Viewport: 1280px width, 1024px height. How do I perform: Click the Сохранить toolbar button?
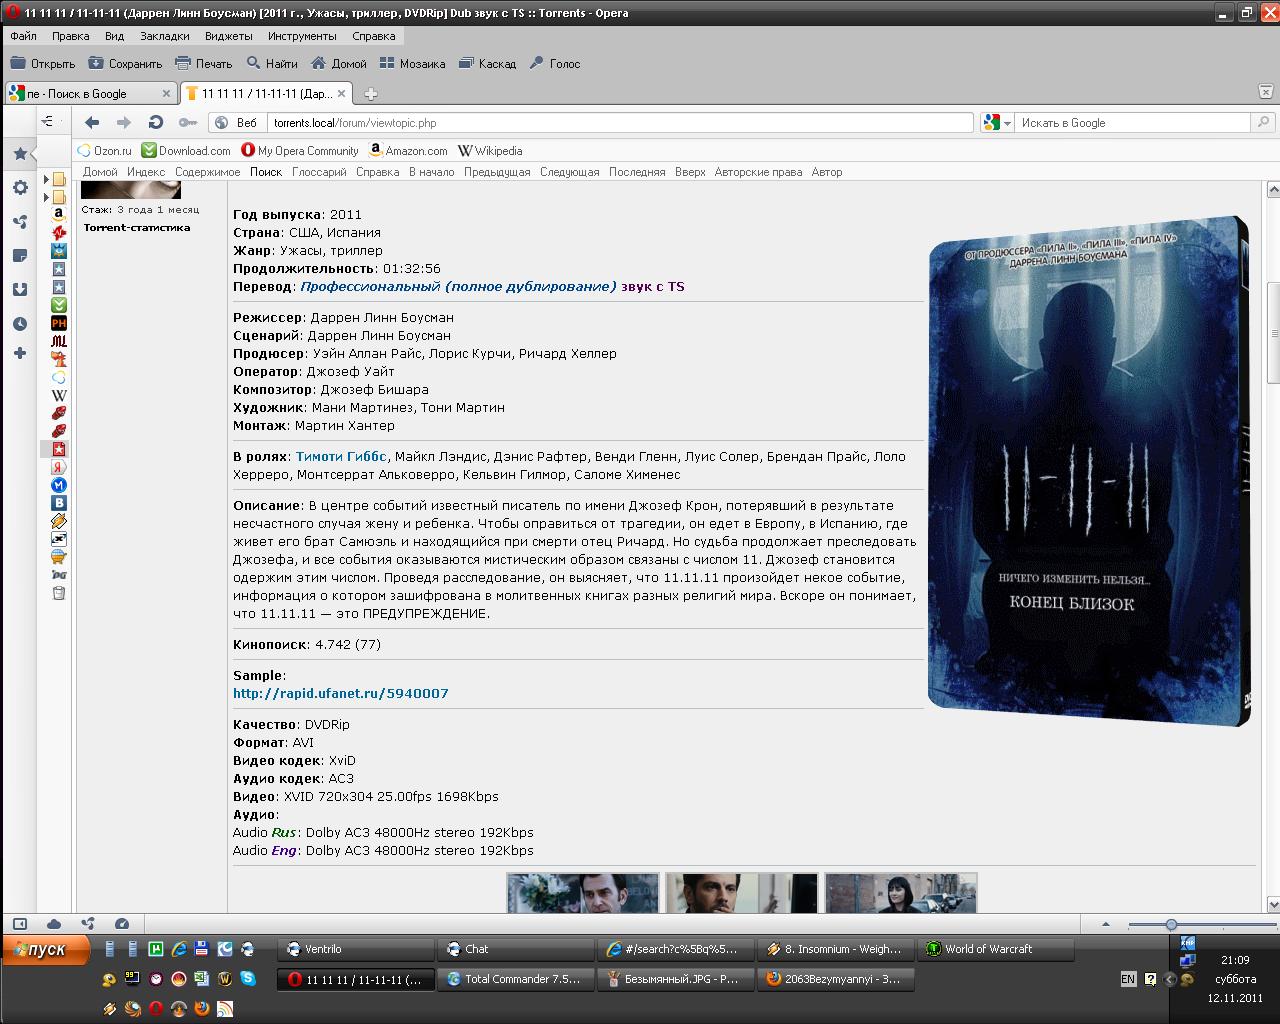coord(125,63)
